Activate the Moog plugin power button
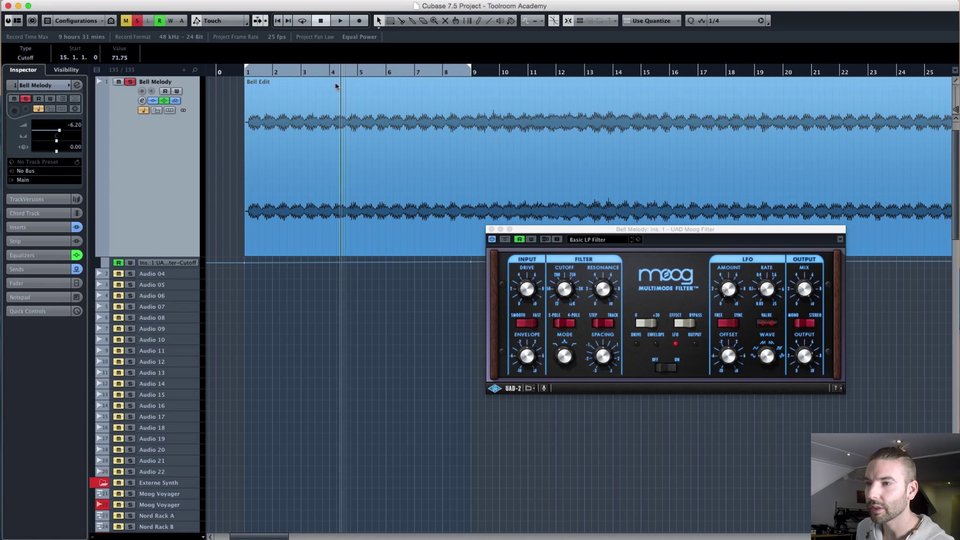The image size is (960, 540). (x=492, y=239)
